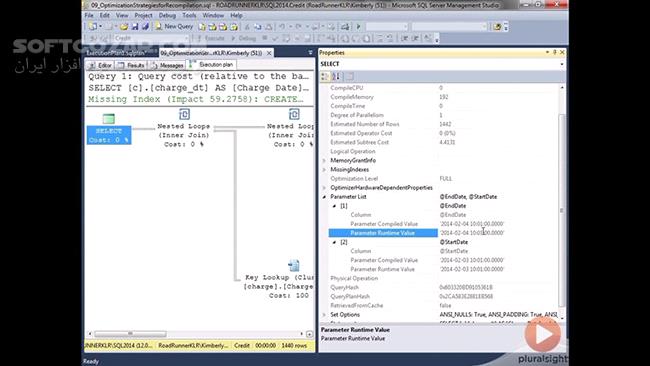Select the CompileMemory property row

click(x=444, y=97)
